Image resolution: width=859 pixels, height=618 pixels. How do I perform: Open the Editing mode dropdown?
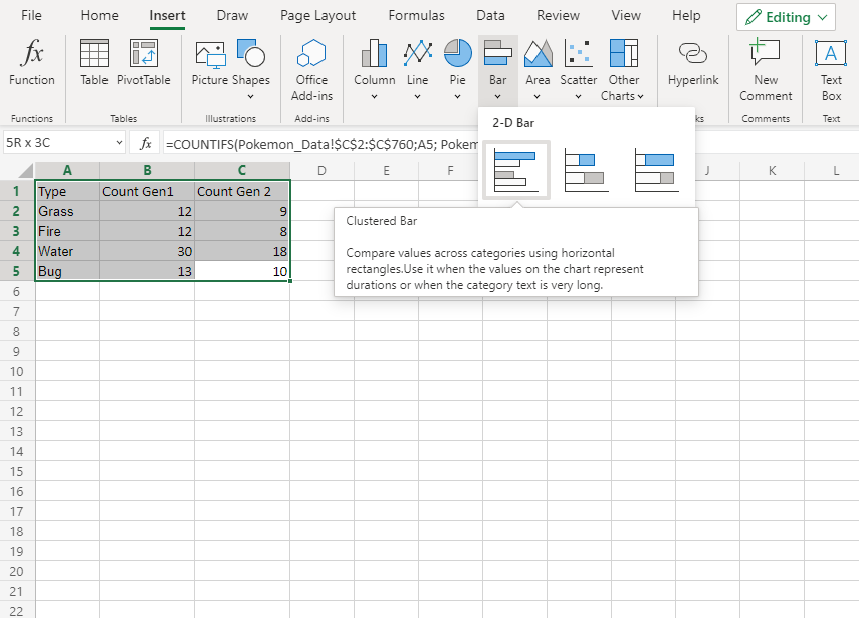pyautogui.click(x=787, y=17)
